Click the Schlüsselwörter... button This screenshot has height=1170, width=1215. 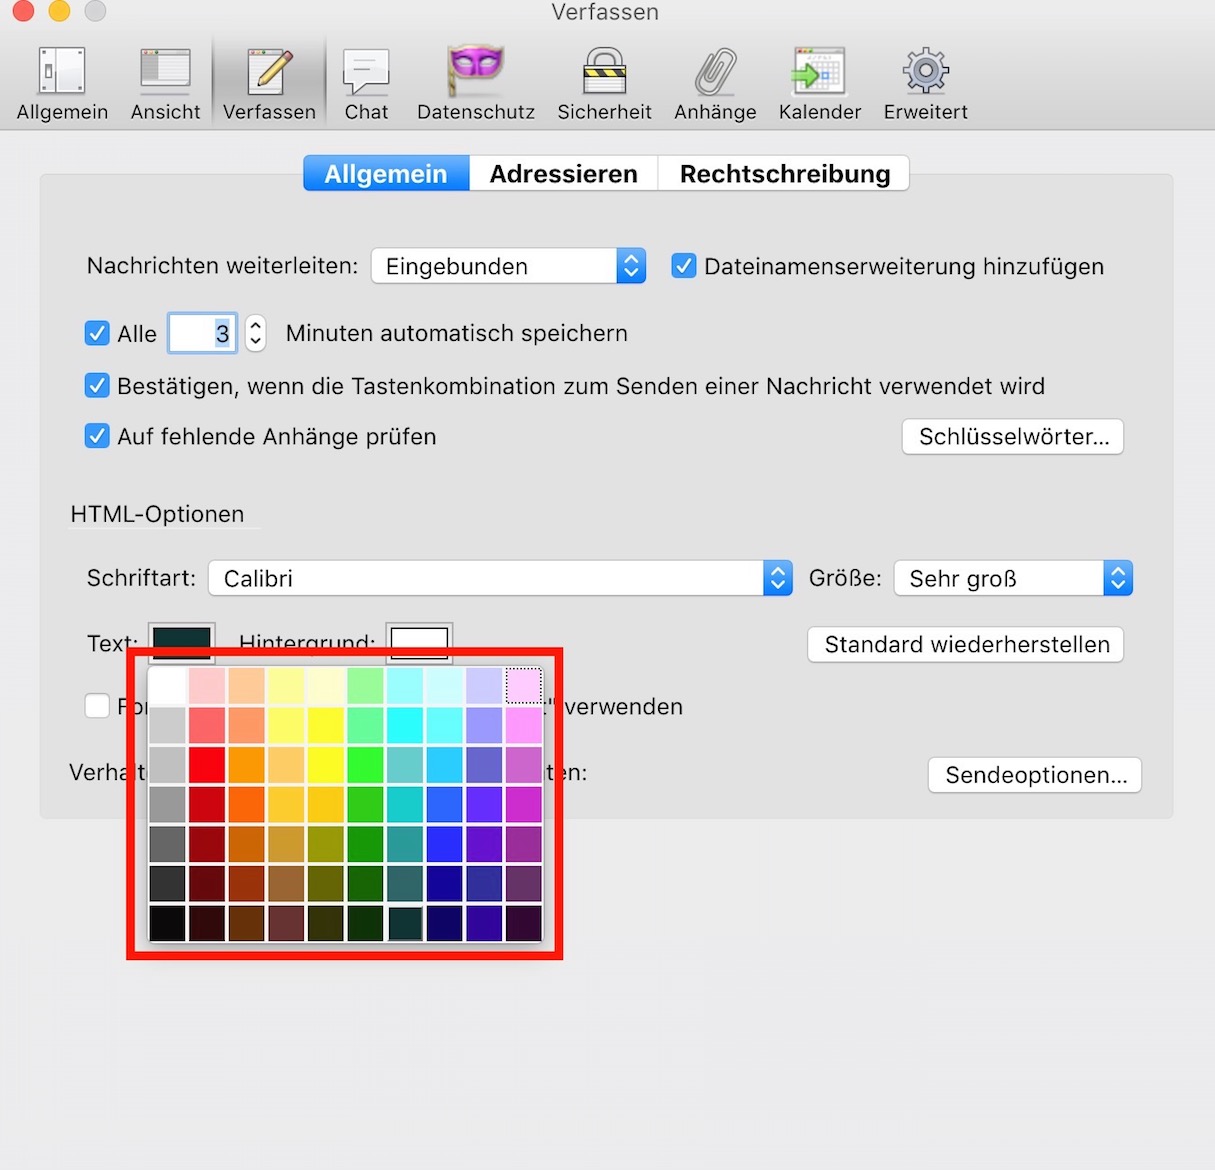(x=1013, y=437)
